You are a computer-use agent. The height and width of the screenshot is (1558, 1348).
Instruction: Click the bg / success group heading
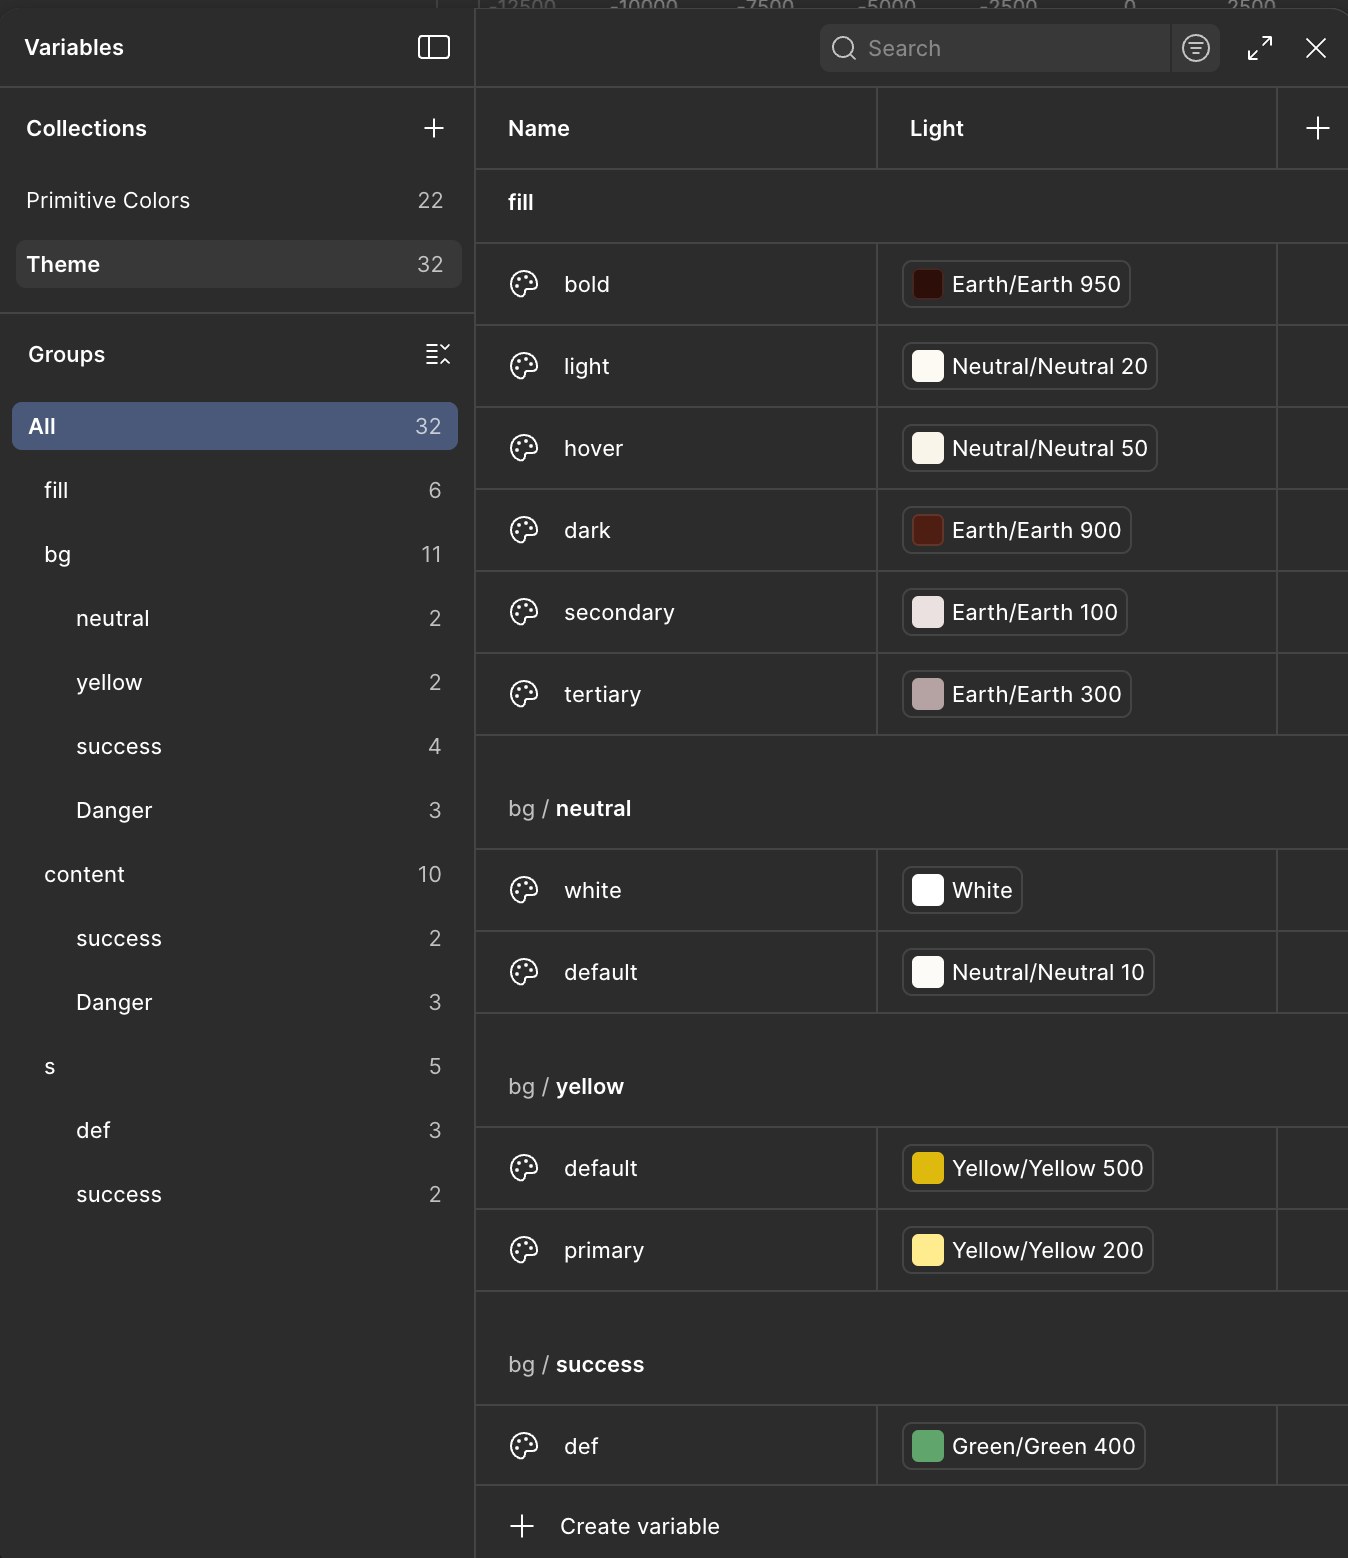pyautogui.click(x=576, y=1364)
